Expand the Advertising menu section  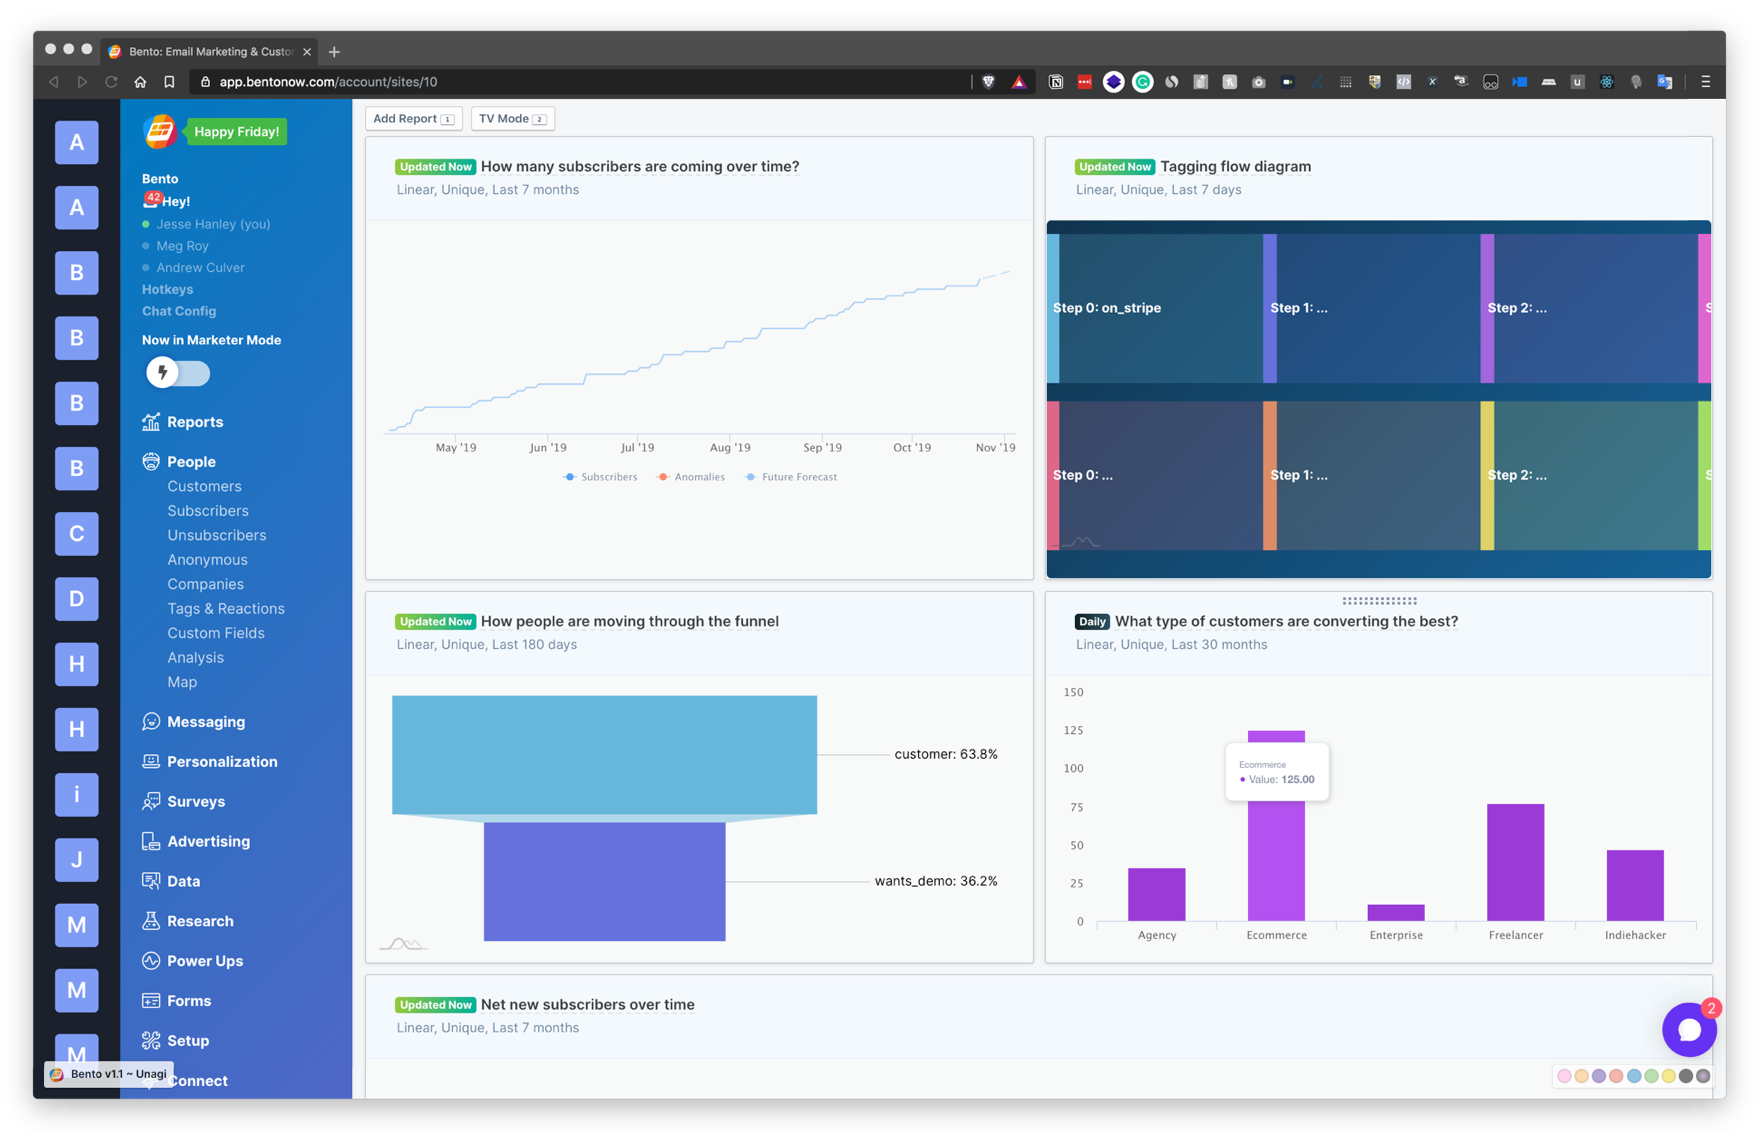(x=208, y=842)
